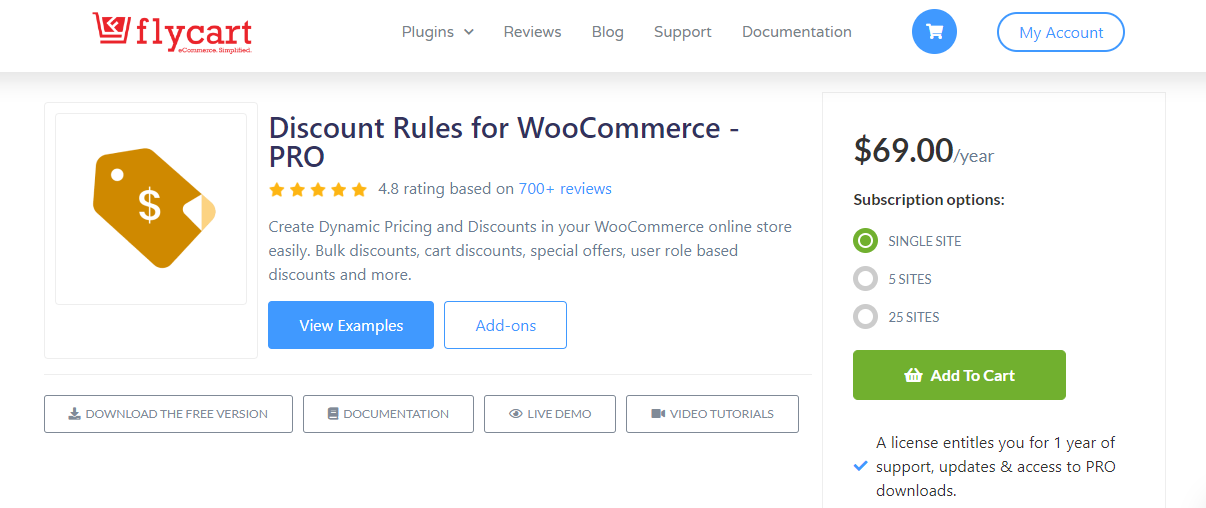Image resolution: width=1206 pixels, height=508 pixels.
Task: Click the download icon for free version
Action: [x=74, y=414]
